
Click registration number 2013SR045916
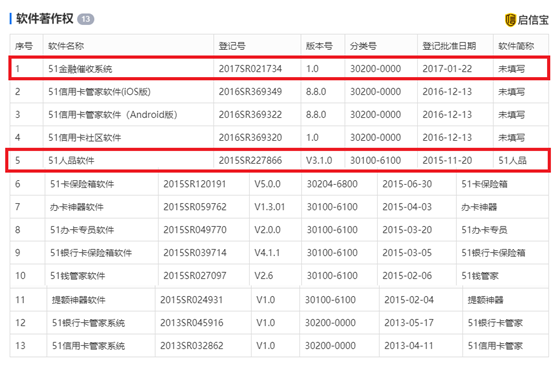pyautogui.click(x=191, y=323)
